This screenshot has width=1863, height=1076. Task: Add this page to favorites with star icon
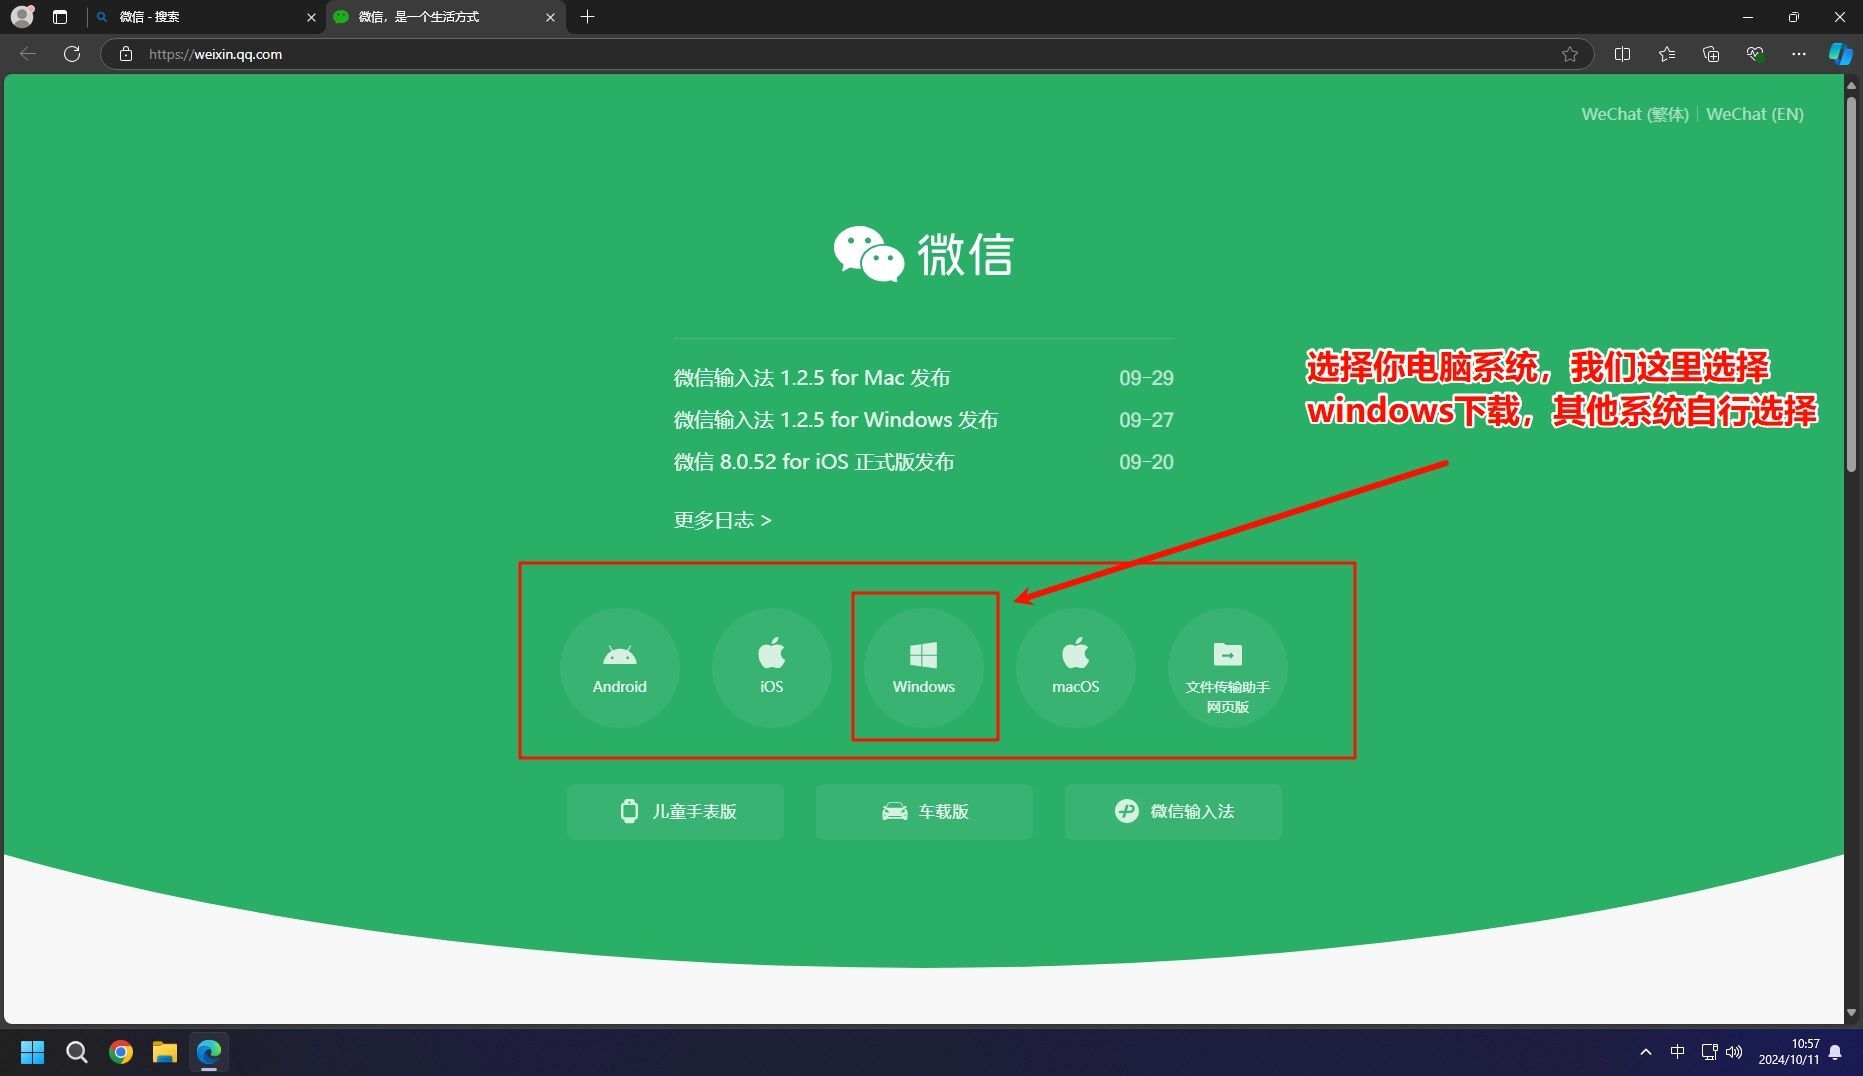coord(1569,54)
